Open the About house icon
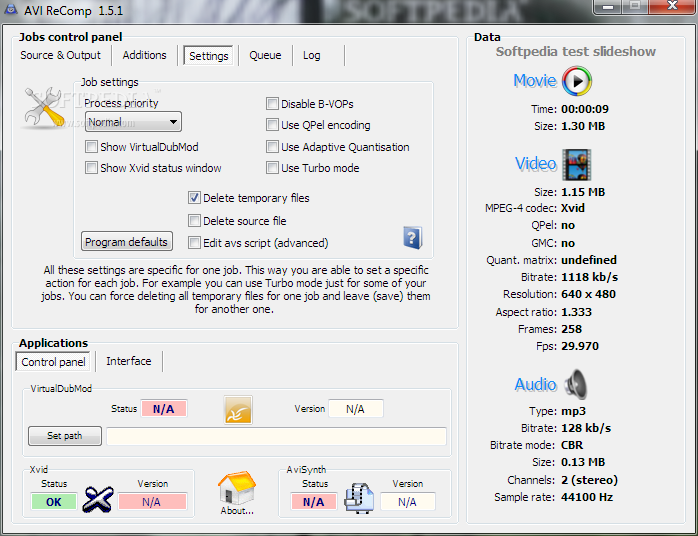 (237, 488)
